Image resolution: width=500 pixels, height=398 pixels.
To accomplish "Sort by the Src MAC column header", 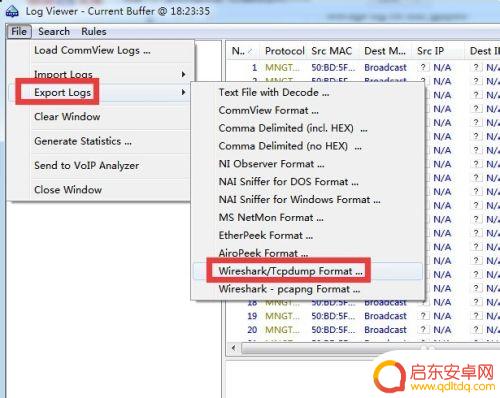I will 332,51.
